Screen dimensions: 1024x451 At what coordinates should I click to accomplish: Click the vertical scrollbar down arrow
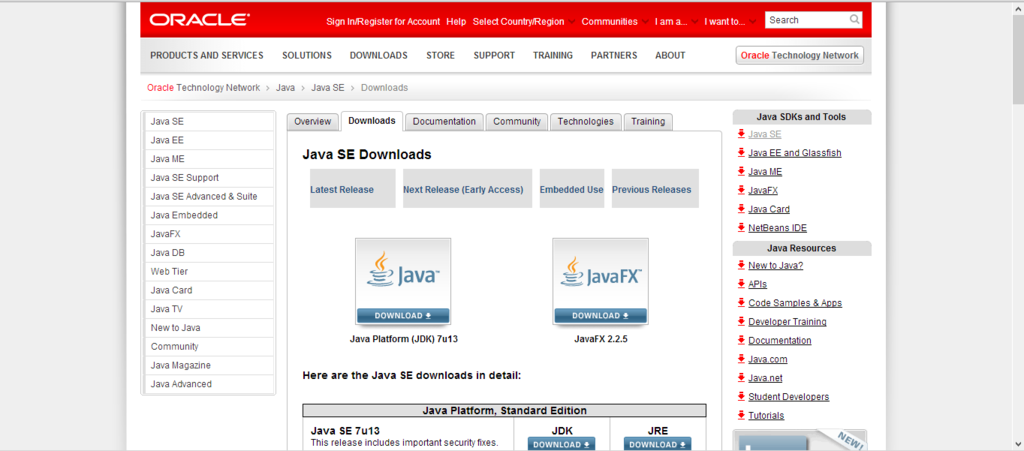click(x=1017, y=444)
